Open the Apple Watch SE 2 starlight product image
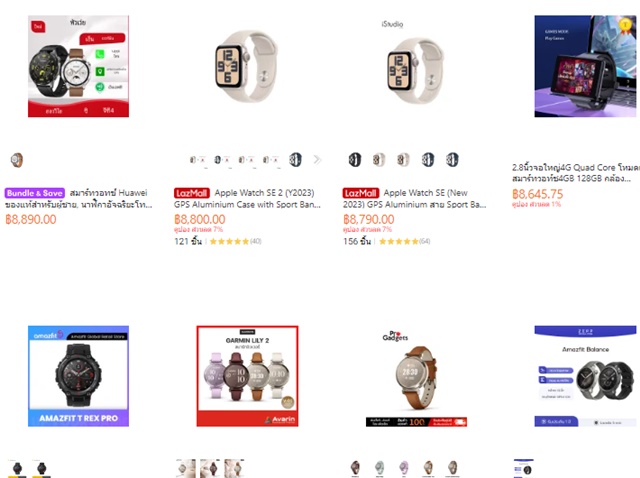 point(247,66)
